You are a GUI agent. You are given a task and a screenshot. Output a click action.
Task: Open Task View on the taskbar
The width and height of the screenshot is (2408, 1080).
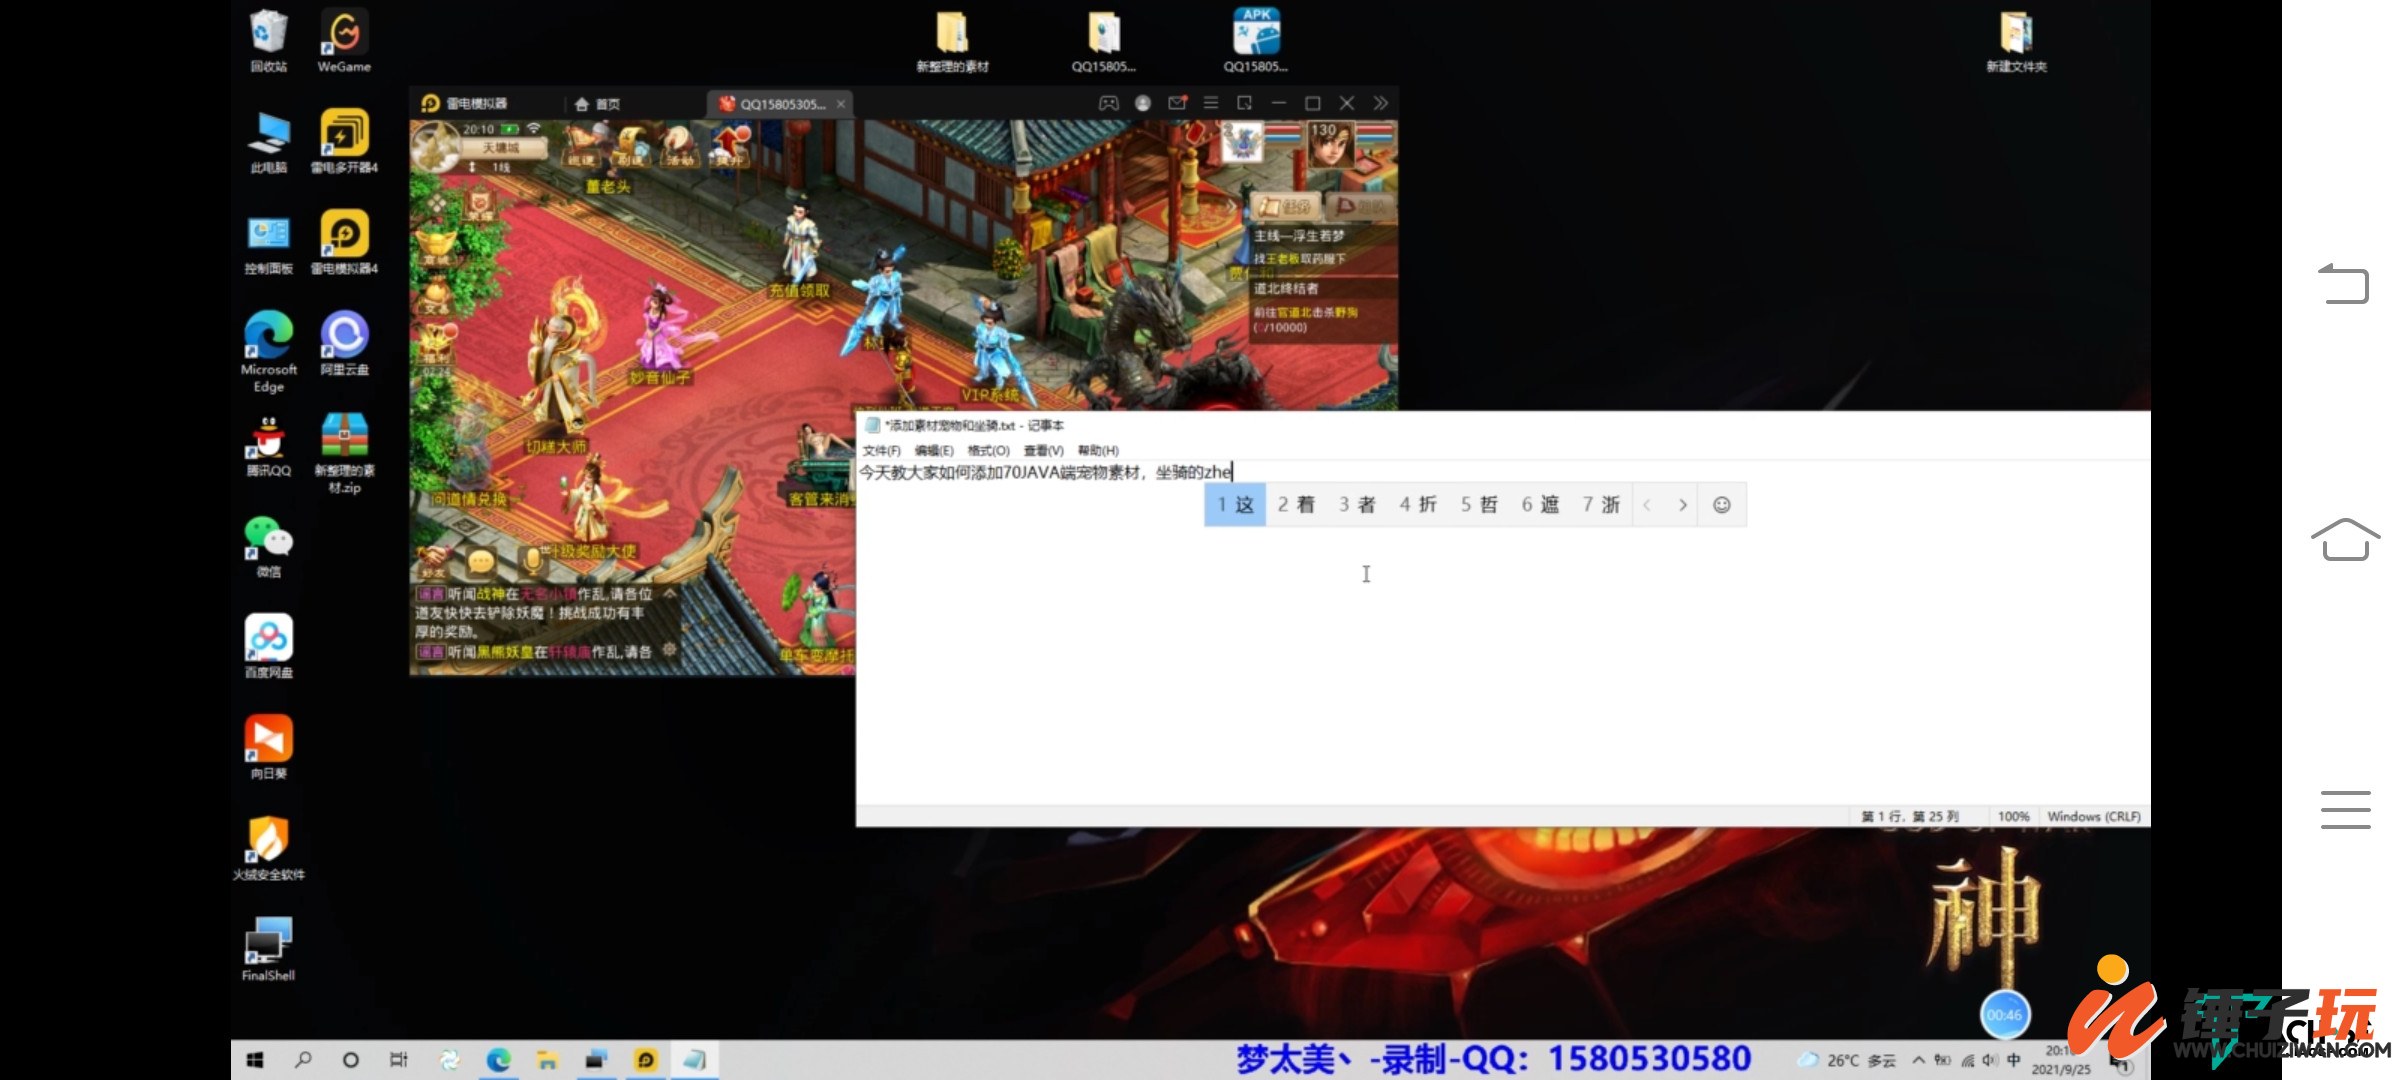[x=399, y=1060]
